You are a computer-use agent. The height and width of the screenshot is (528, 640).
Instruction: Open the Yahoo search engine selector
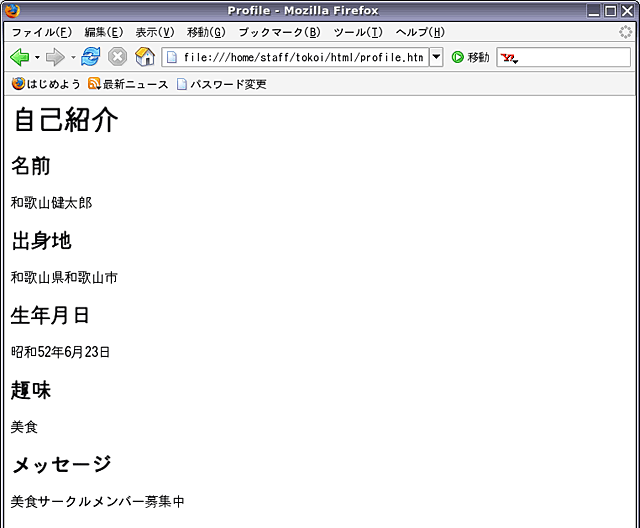[509, 58]
